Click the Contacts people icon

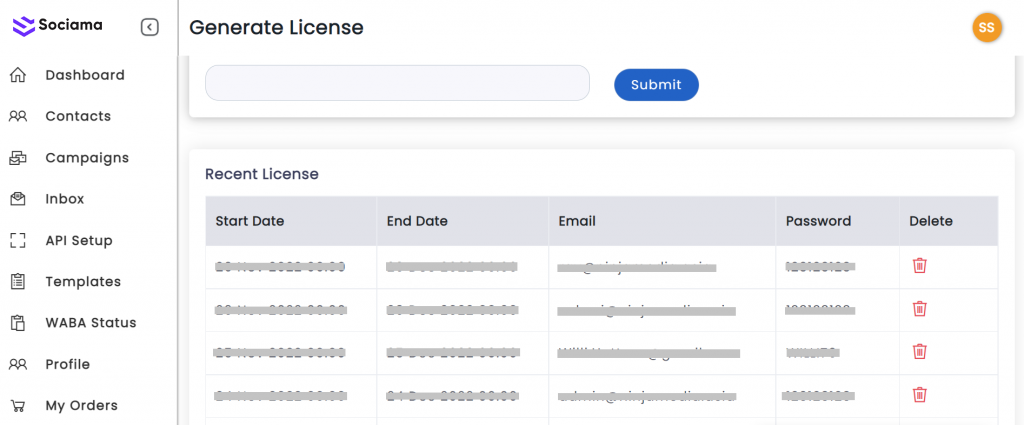18,116
